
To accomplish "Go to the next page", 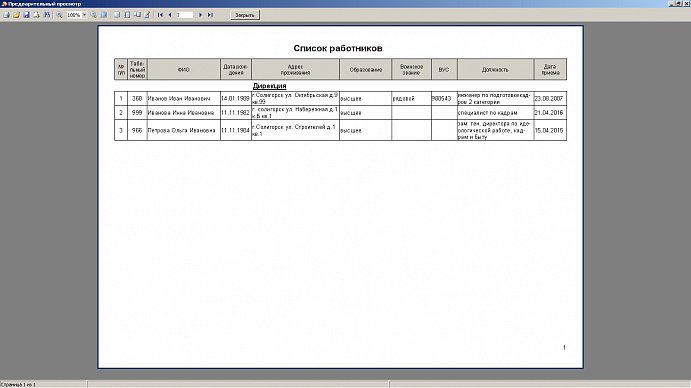I will [201, 15].
